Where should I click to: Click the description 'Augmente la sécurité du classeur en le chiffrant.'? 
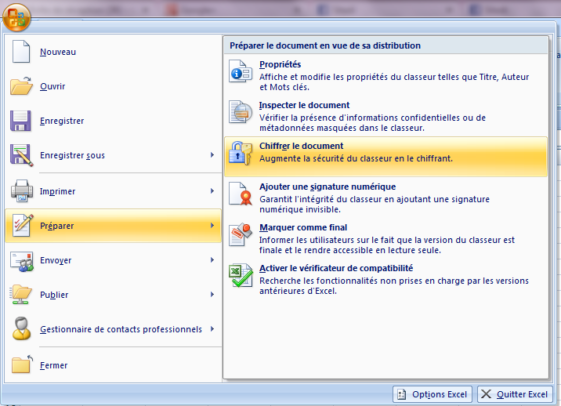click(356, 158)
